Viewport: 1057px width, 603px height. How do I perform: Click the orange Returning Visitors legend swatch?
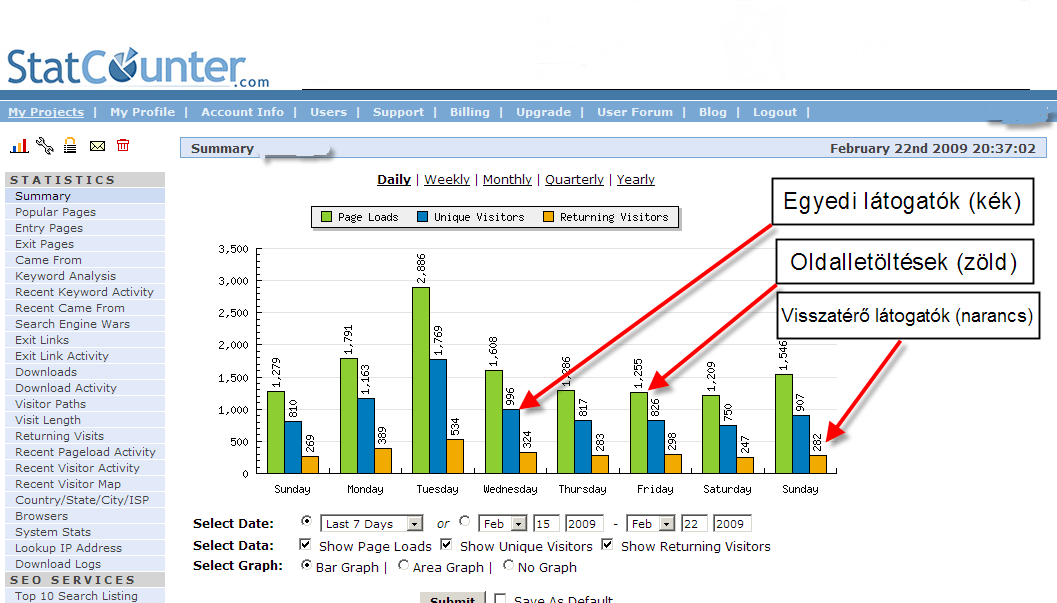tap(549, 217)
